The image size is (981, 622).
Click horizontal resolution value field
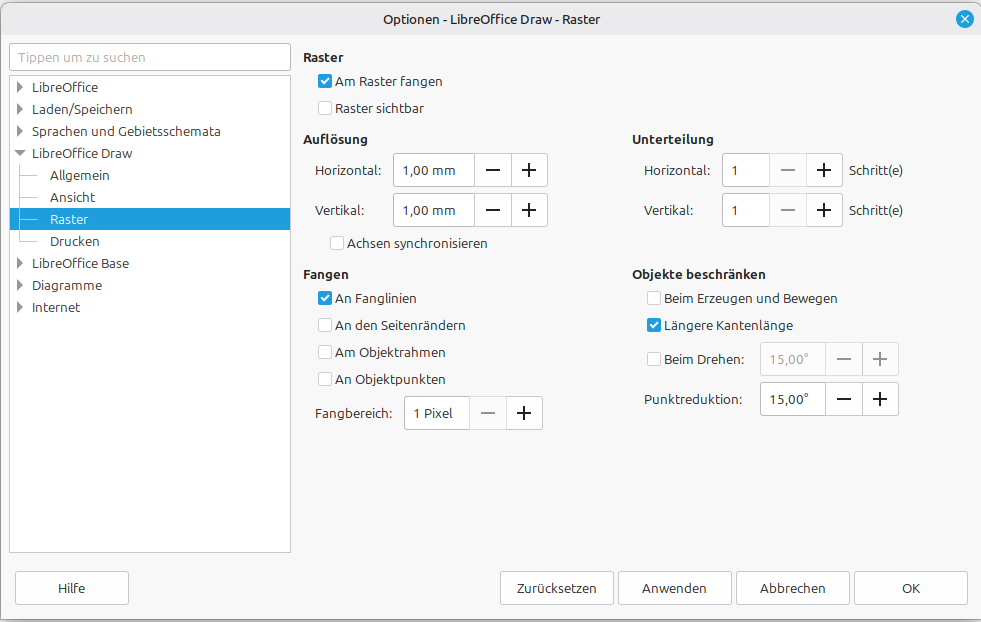point(434,170)
